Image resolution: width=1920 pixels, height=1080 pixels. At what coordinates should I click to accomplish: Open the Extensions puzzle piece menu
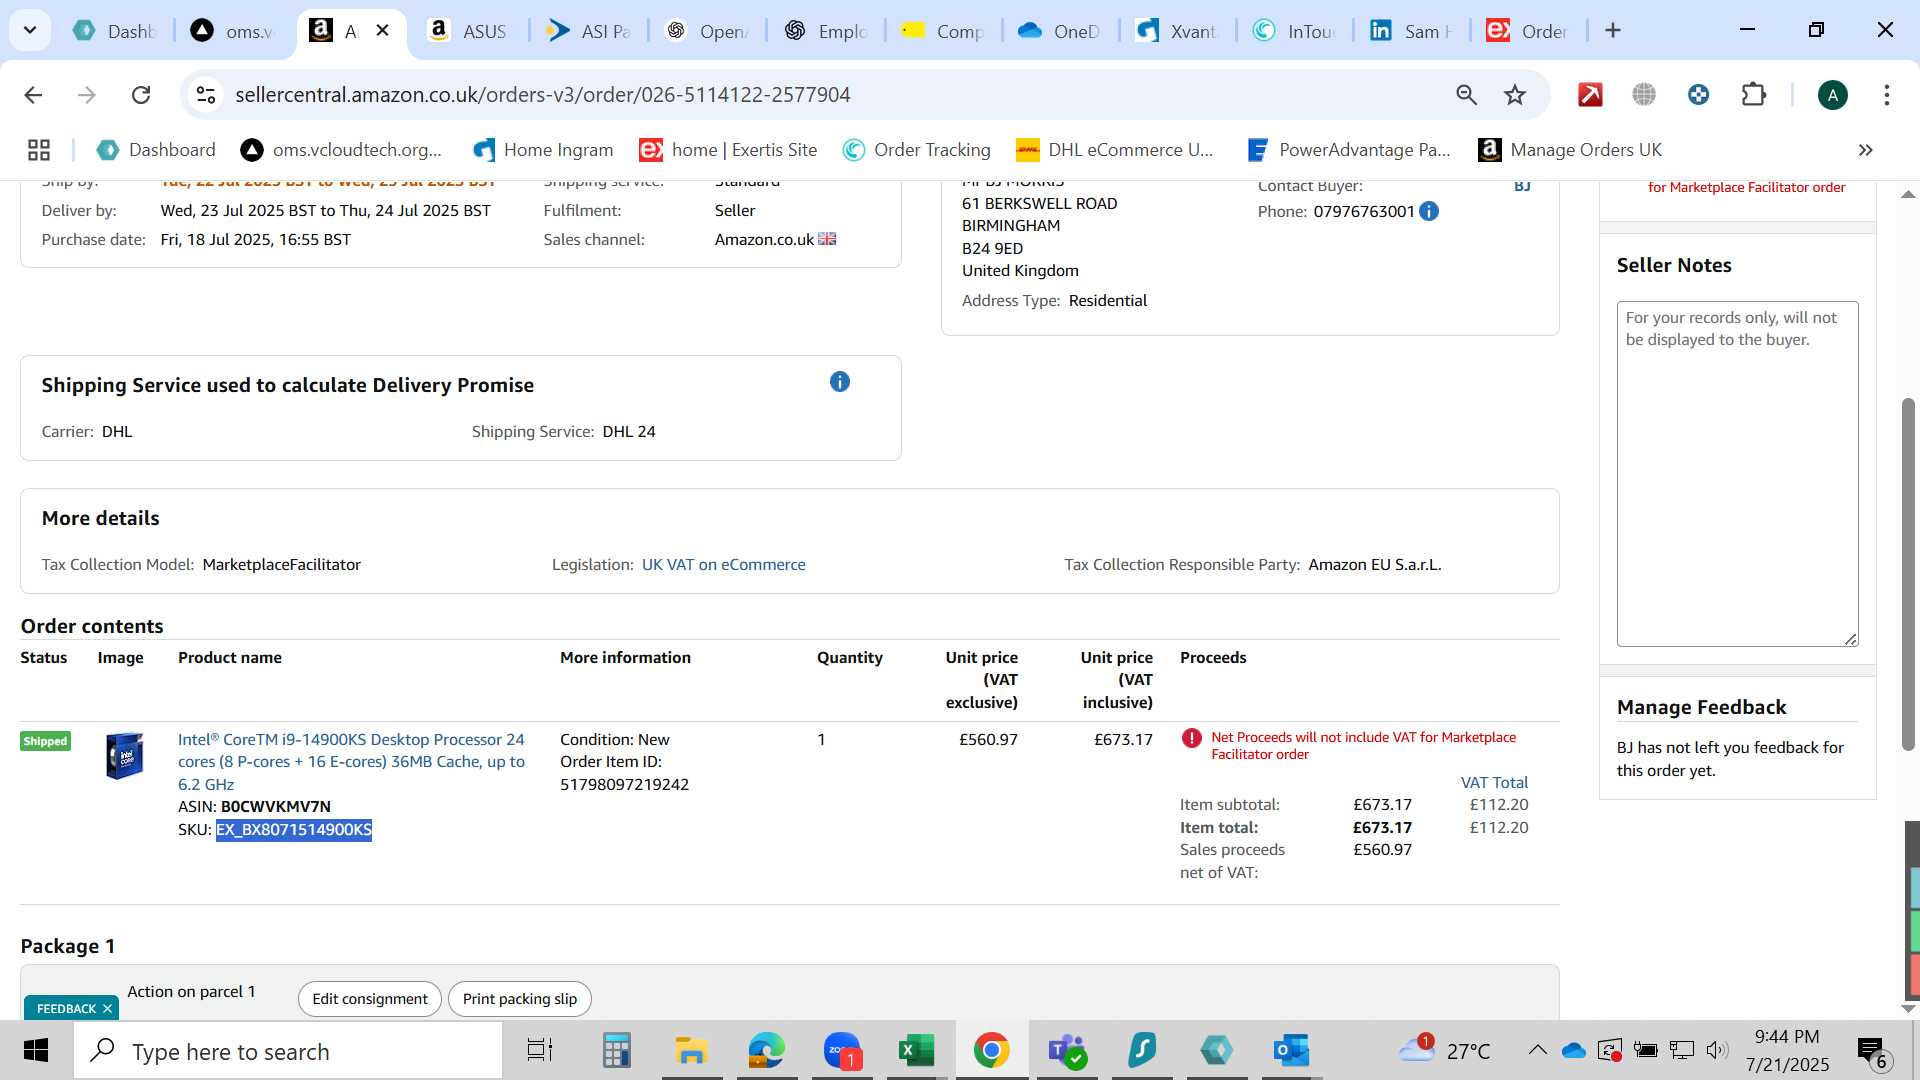tap(1753, 95)
